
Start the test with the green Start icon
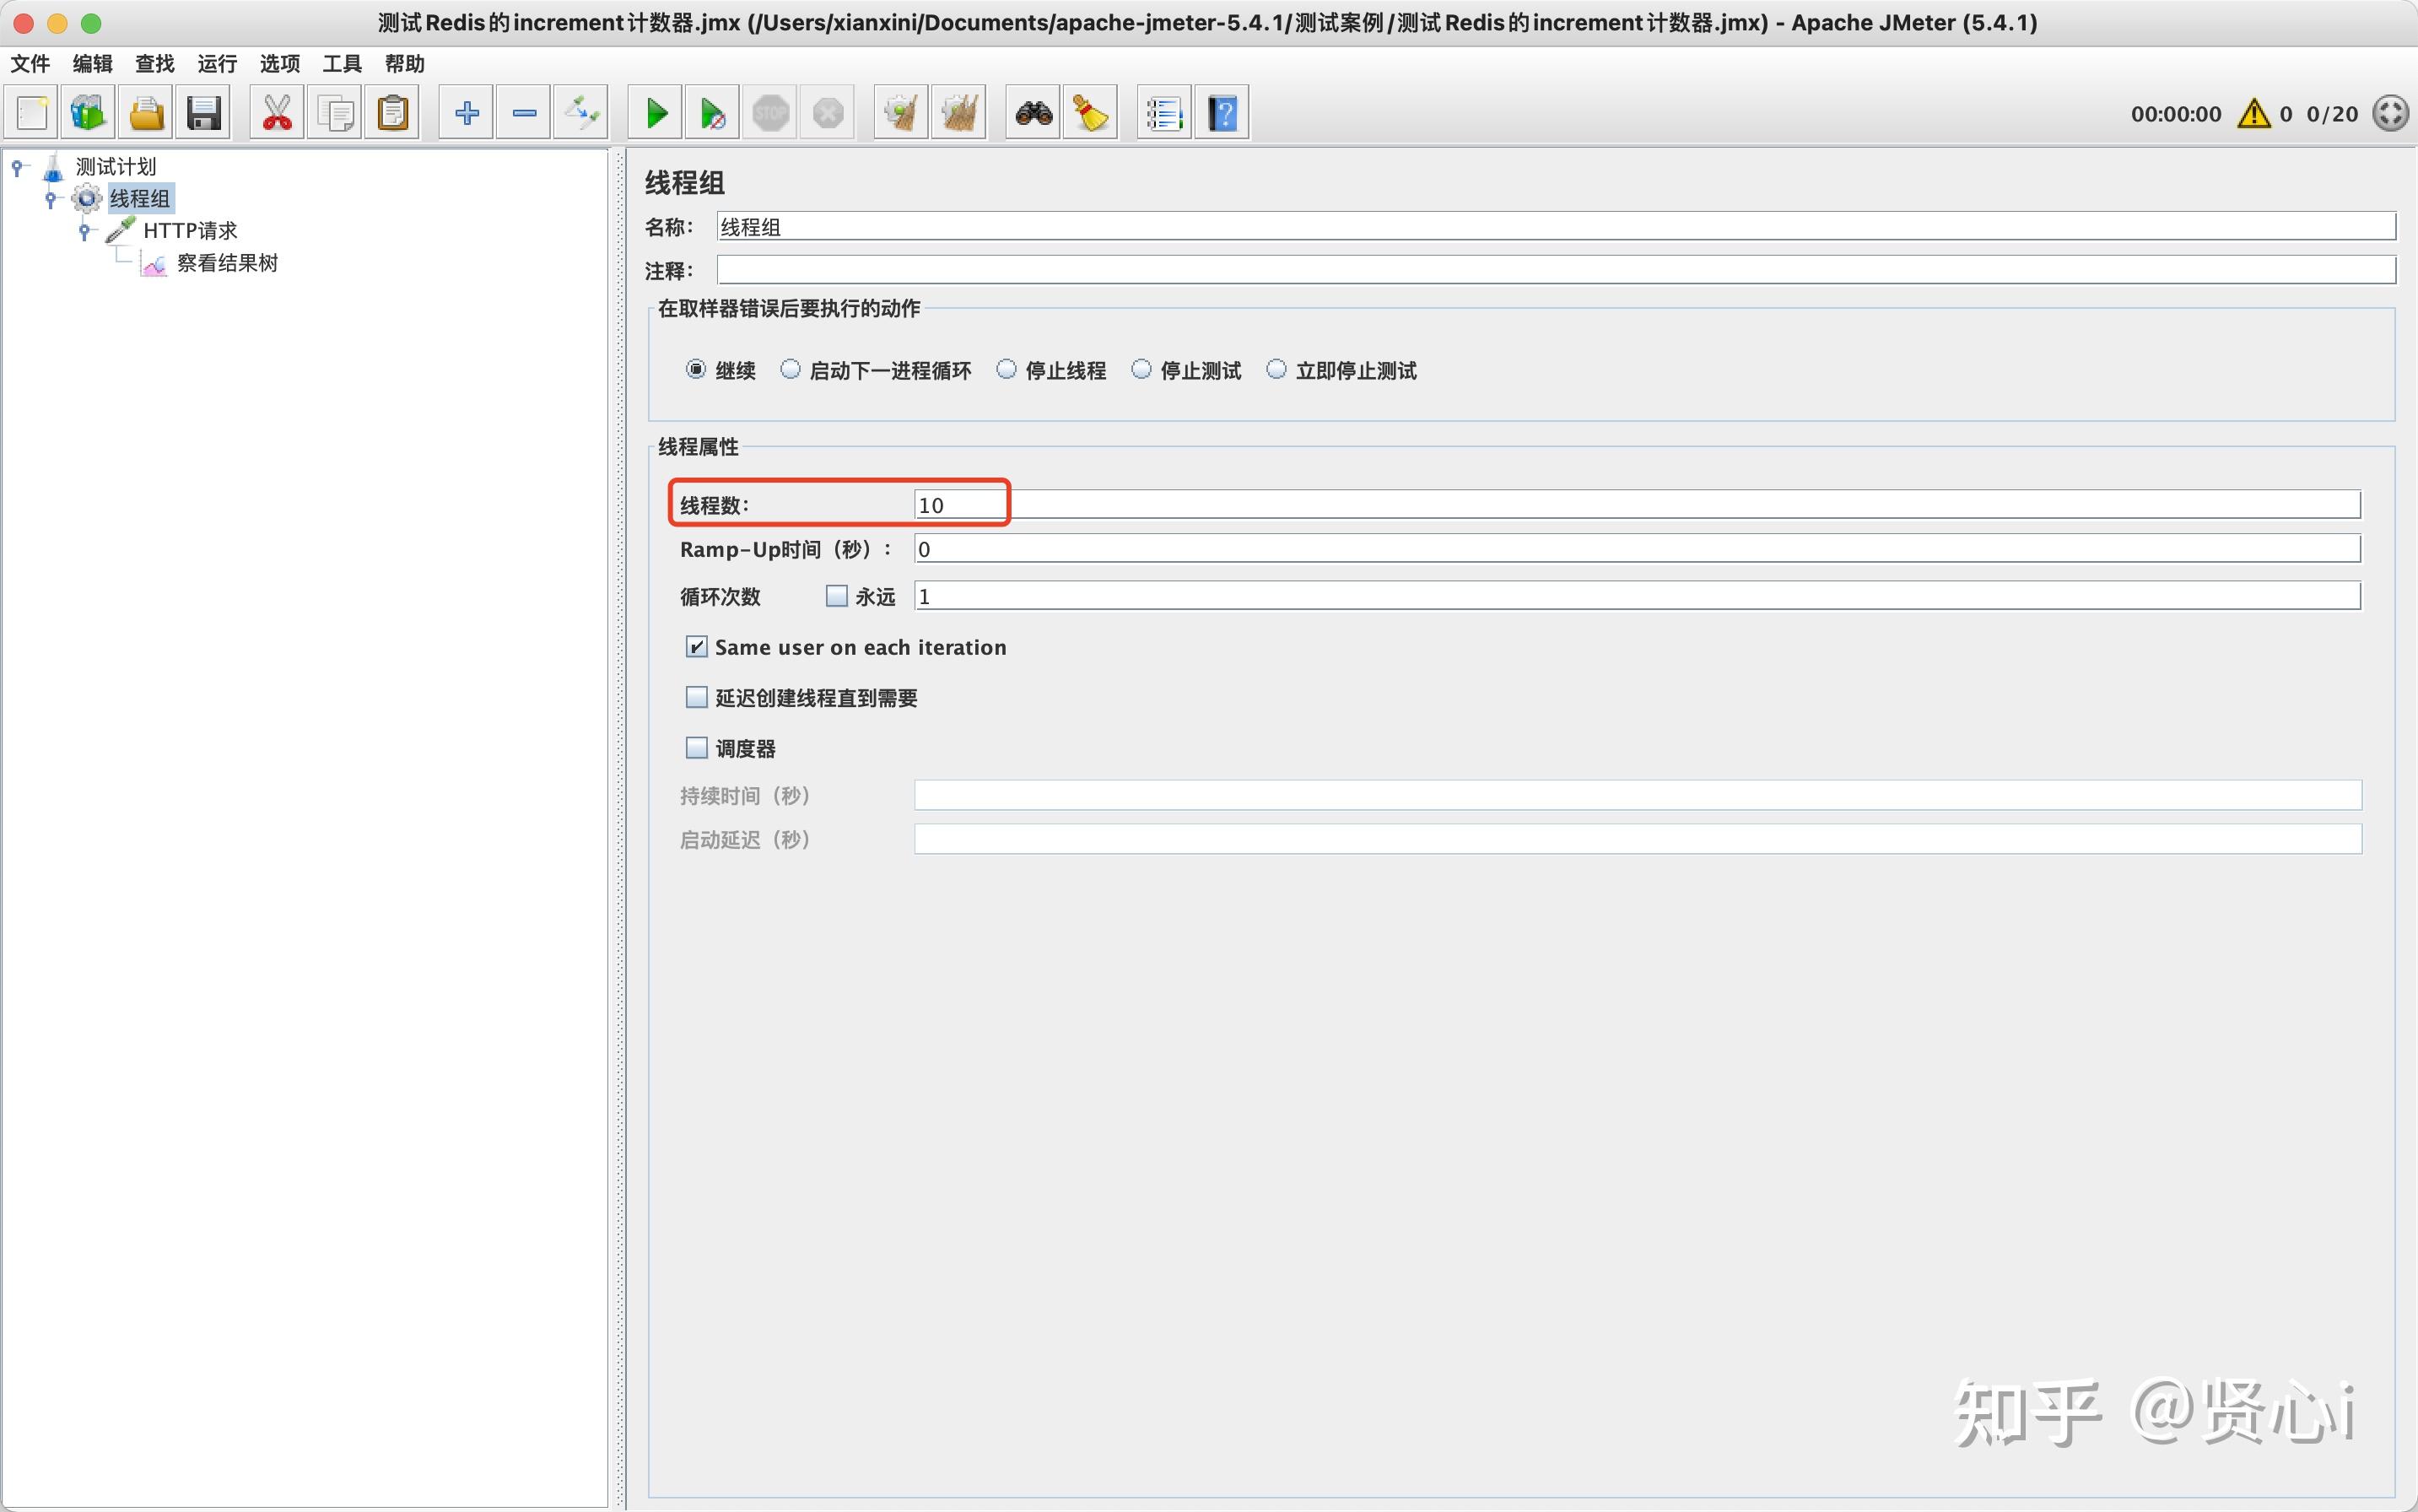point(655,112)
